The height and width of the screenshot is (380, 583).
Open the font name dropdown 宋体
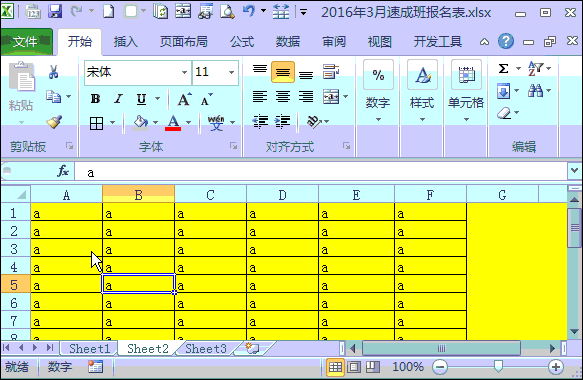[x=184, y=72]
